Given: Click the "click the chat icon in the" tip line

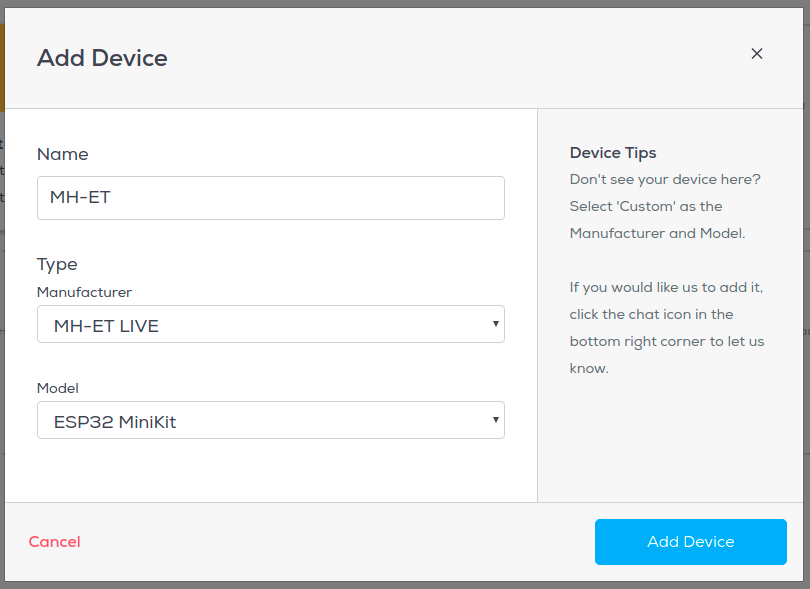Looking at the screenshot, I should click(651, 315).
